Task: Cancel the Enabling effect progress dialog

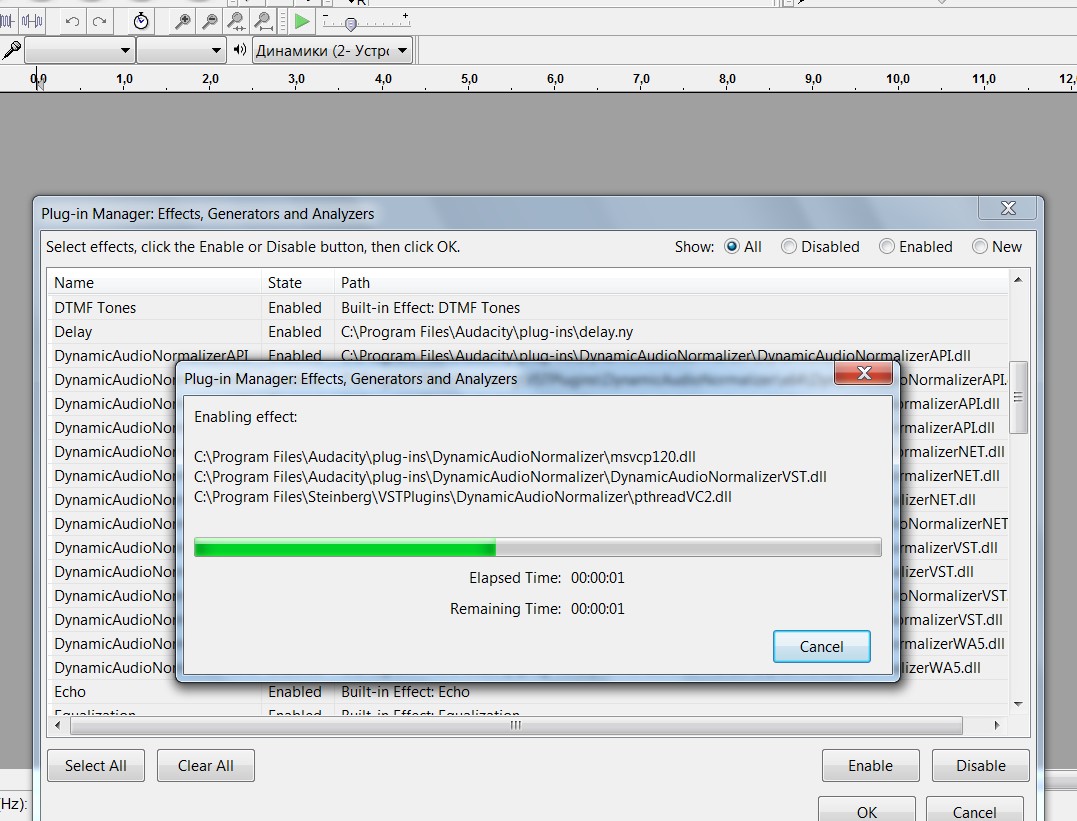Action: (821, 646)
